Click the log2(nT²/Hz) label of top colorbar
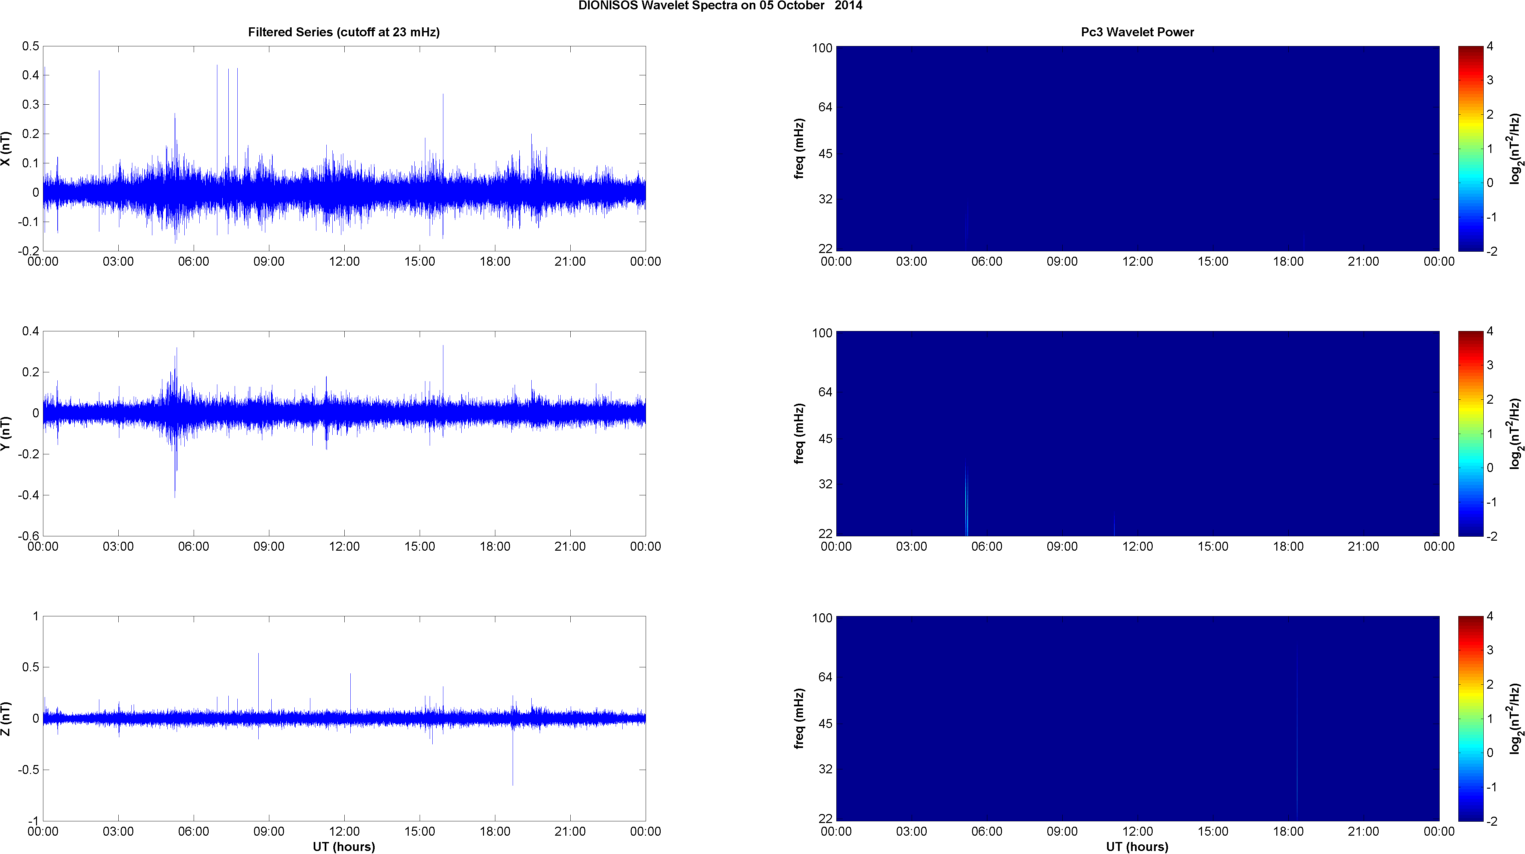The width and height of the screenshot is (1525, 854). pyautogui.click(x=1516, y=149)
